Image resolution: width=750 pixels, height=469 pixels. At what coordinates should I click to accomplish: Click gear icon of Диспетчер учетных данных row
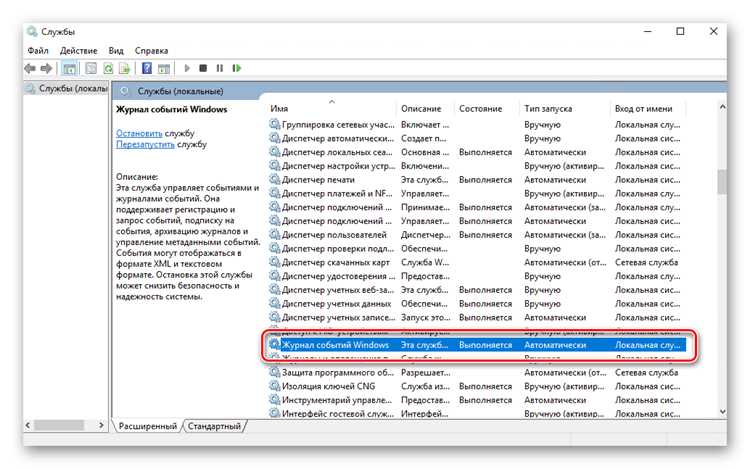coord(275,304)
